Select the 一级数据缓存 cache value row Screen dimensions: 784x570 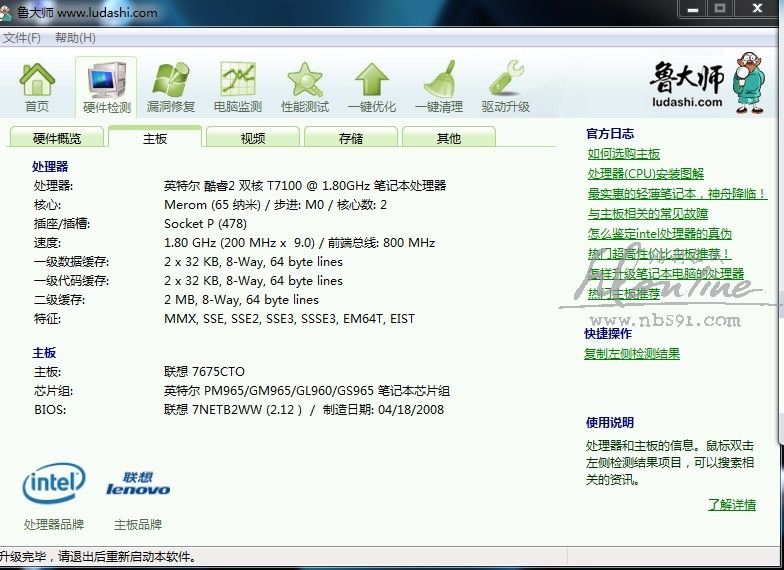click(253, 262)
